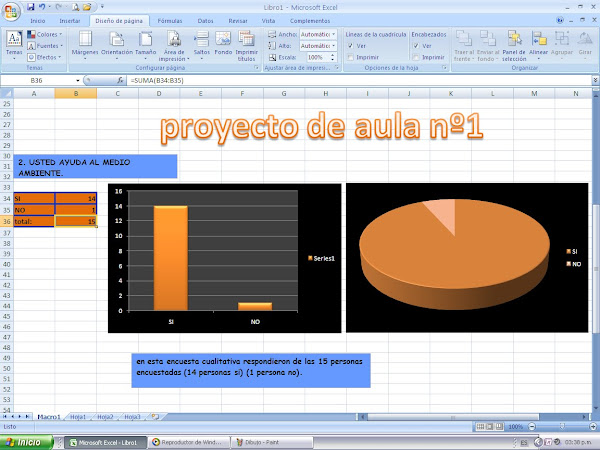This screenshot has width=600, height=450.
Task: Click the zoom level 100% button
Action: 515,427
